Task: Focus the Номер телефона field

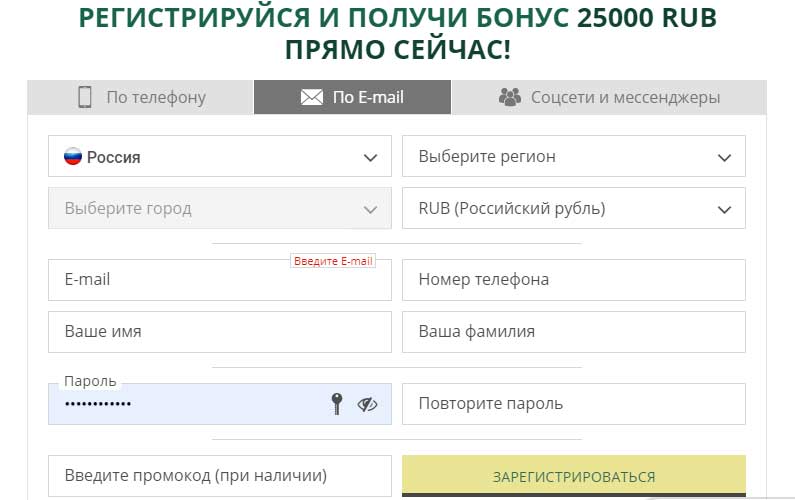Action: (x=574, y=280)
